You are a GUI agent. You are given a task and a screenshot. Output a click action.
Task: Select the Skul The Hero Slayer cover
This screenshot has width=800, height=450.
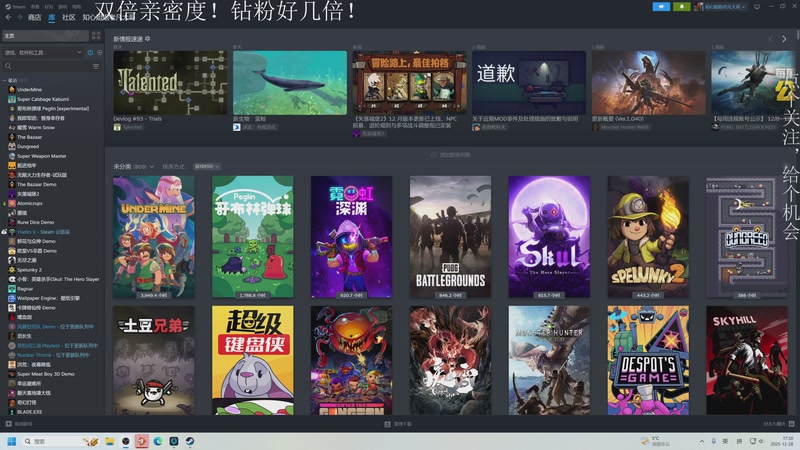pyautogui.click(x=549, y=237)
